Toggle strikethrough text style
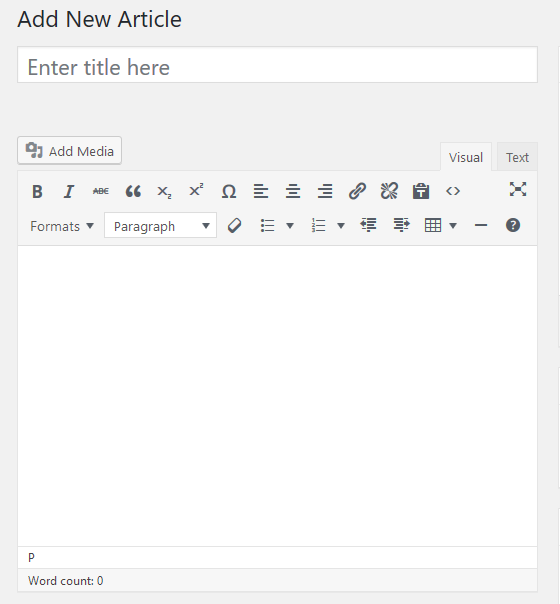 tap(101, 191)
